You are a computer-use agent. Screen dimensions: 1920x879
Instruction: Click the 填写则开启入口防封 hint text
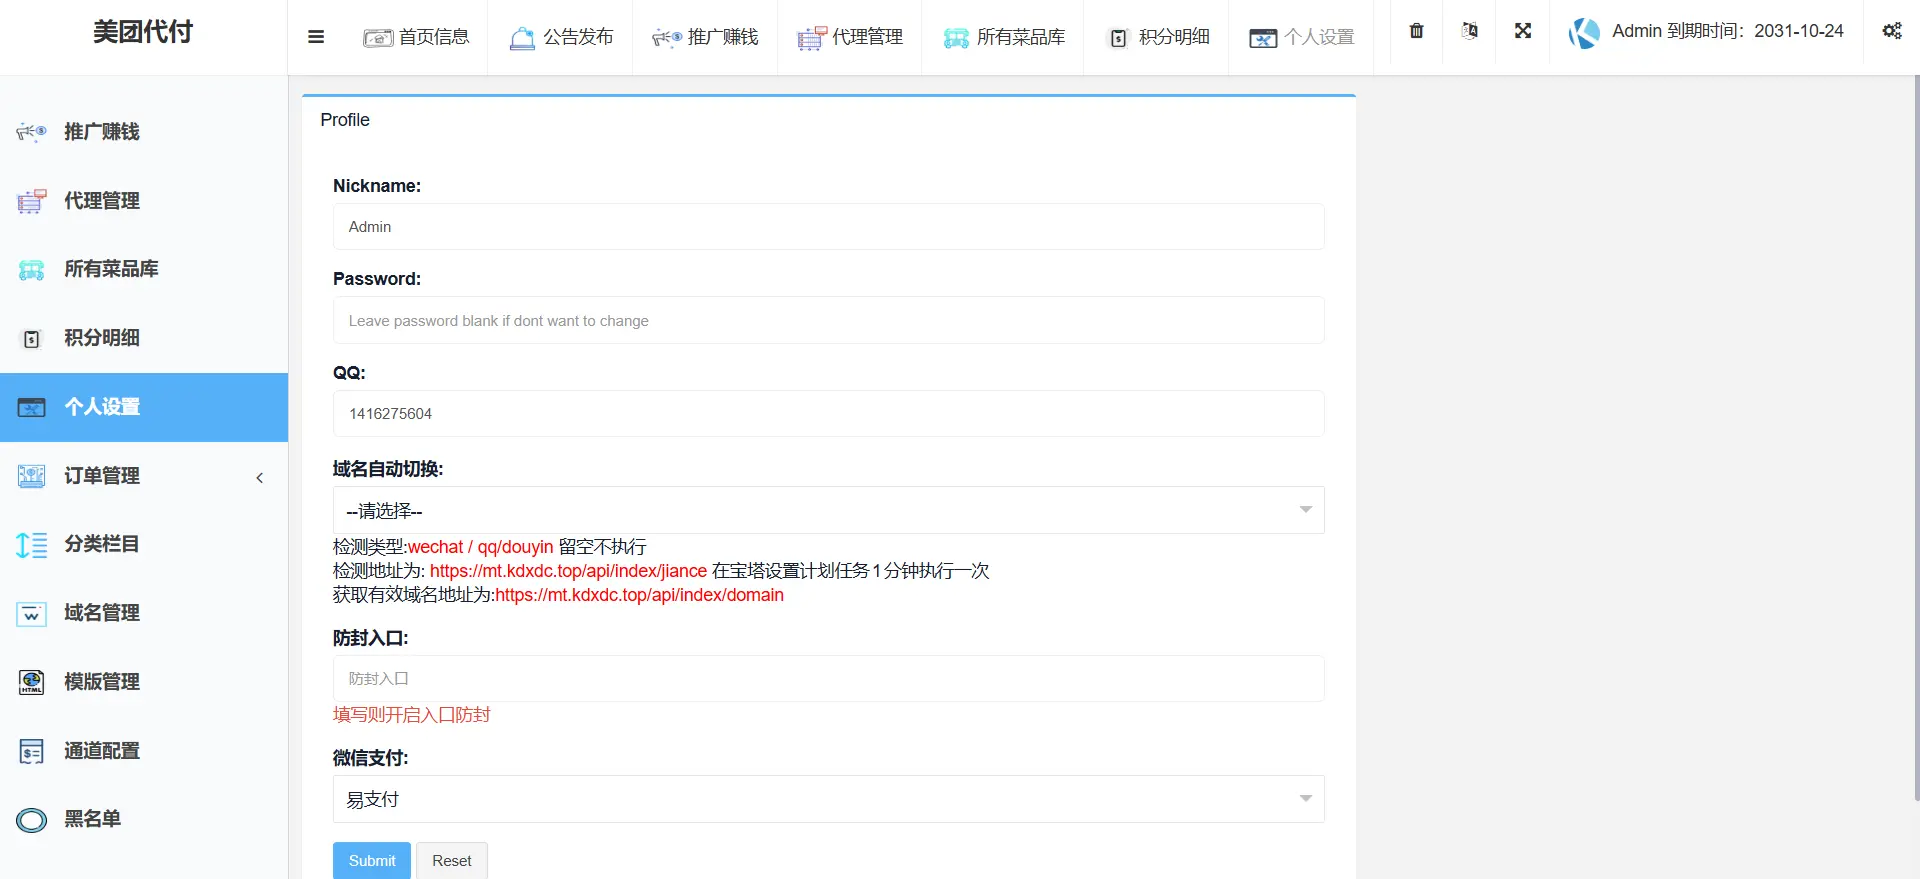point(411,715)
